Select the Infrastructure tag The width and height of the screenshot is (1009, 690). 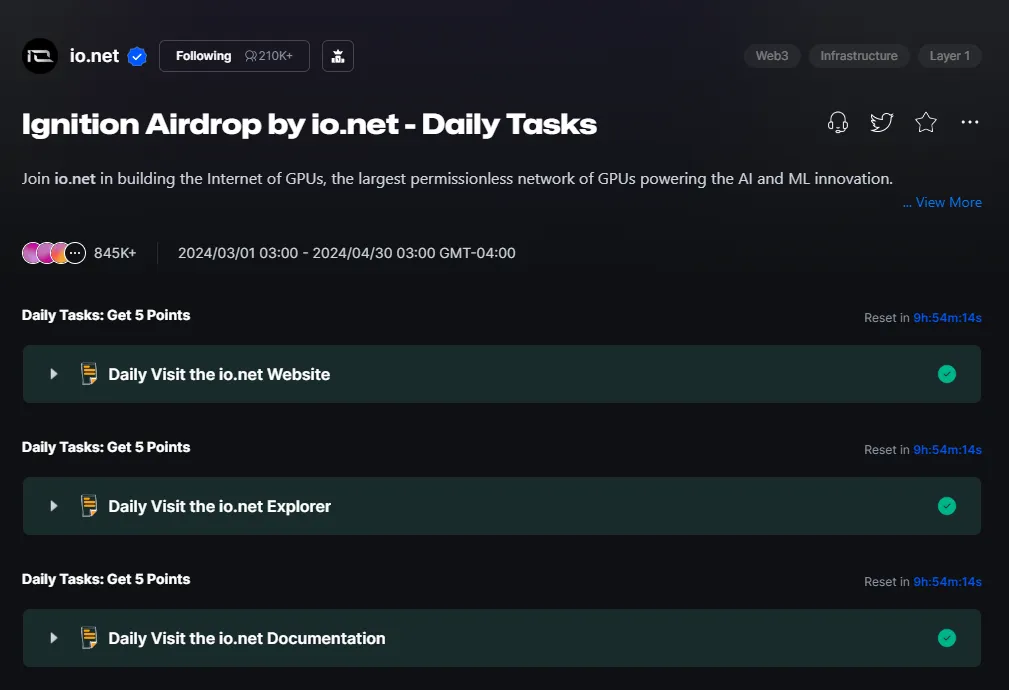click(858, 56)
